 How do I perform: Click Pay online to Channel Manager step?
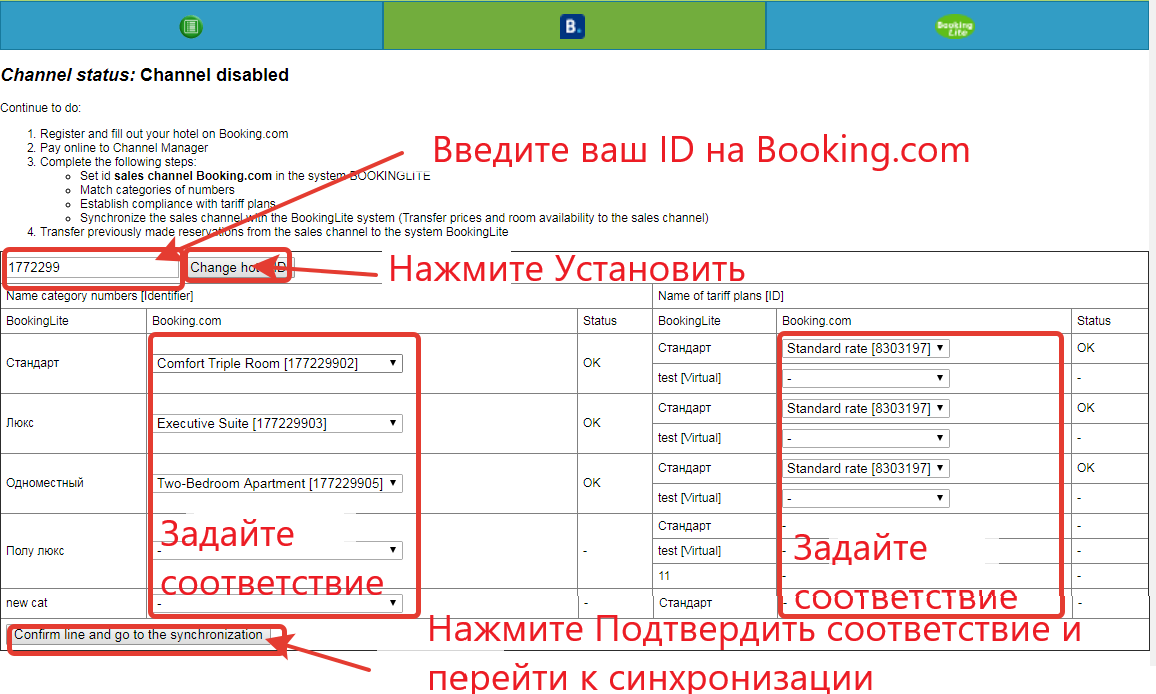tap(124, 148)
